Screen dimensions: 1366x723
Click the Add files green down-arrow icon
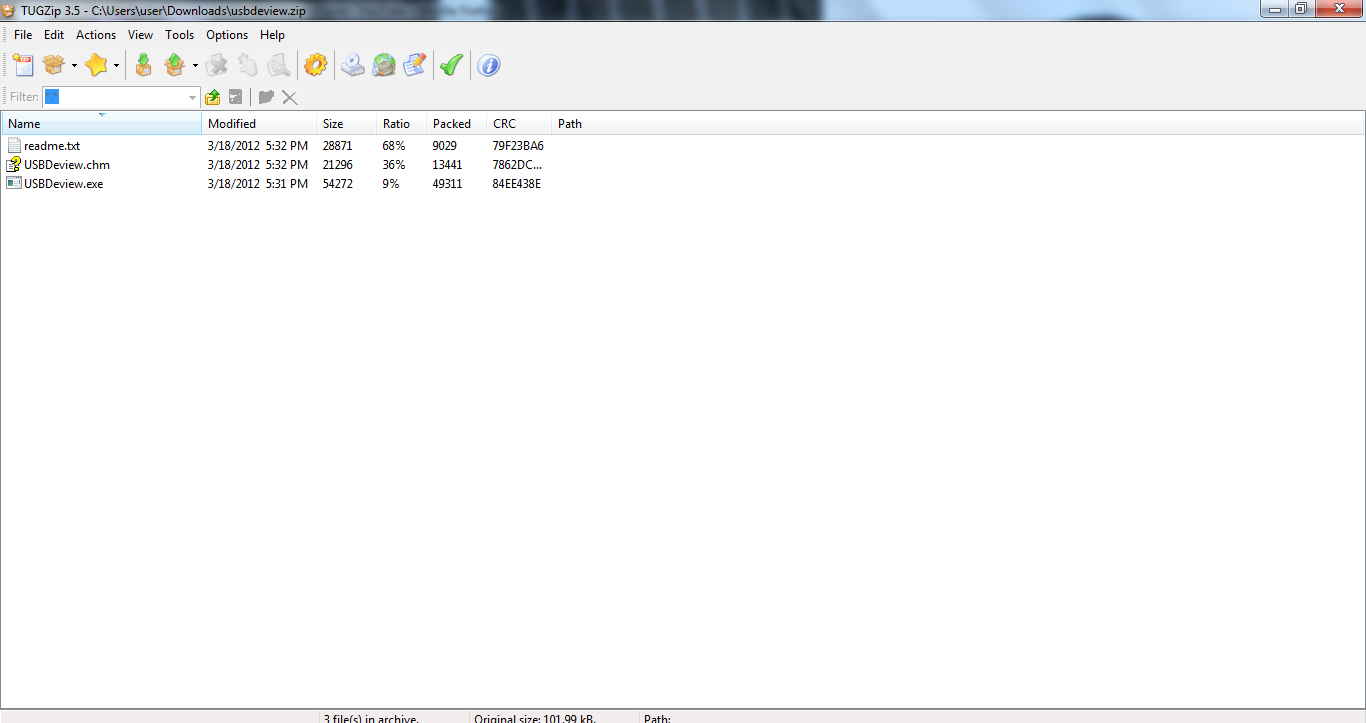[x=144, y=66]
